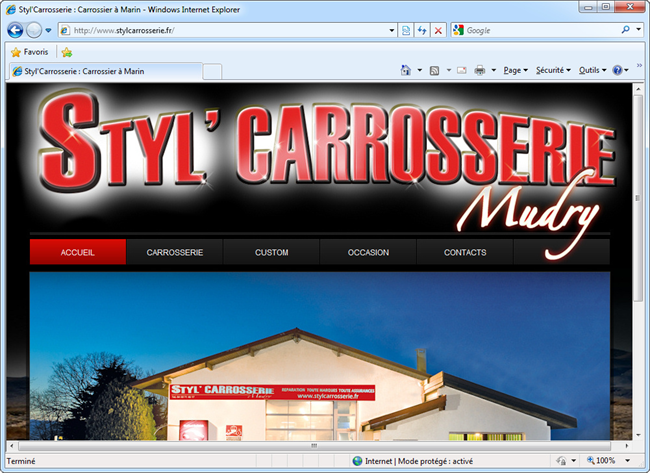The image size is (650, 473).
Task: Click the Forward navigation arrow button
Action: tap(34, 30)
